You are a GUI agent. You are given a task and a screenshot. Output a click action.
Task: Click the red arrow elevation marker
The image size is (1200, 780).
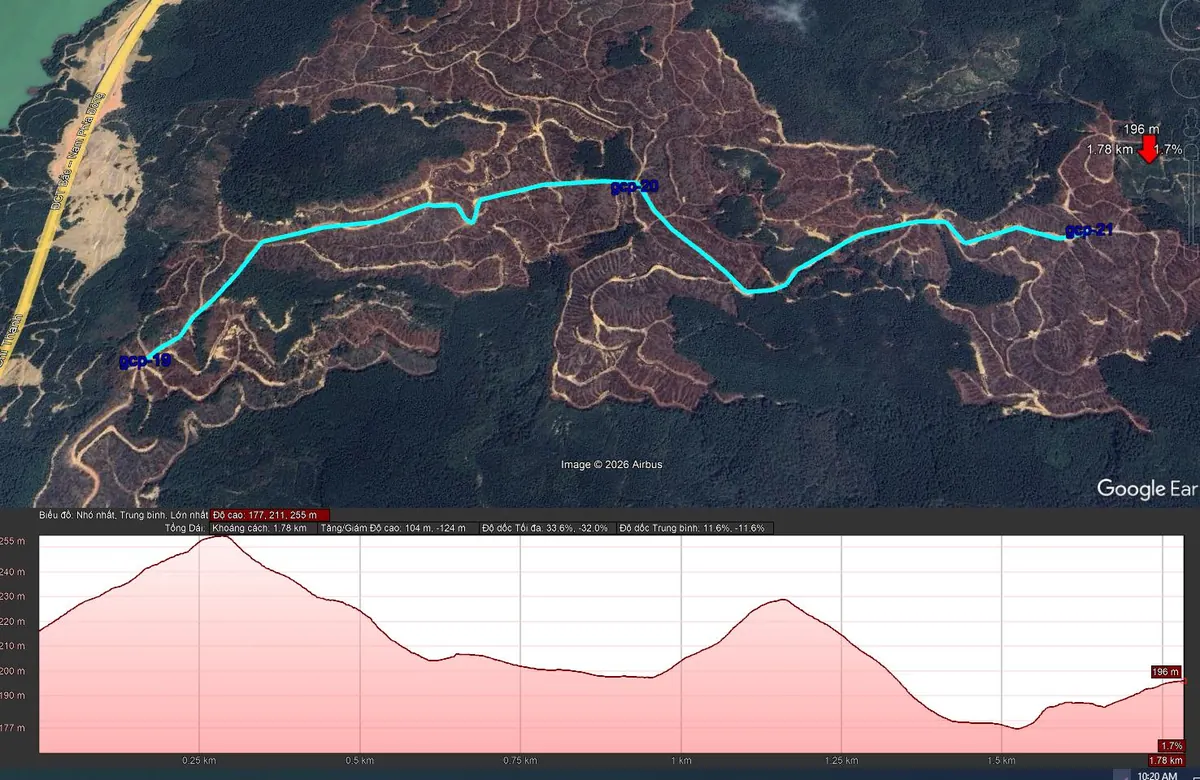point(1148,149)
